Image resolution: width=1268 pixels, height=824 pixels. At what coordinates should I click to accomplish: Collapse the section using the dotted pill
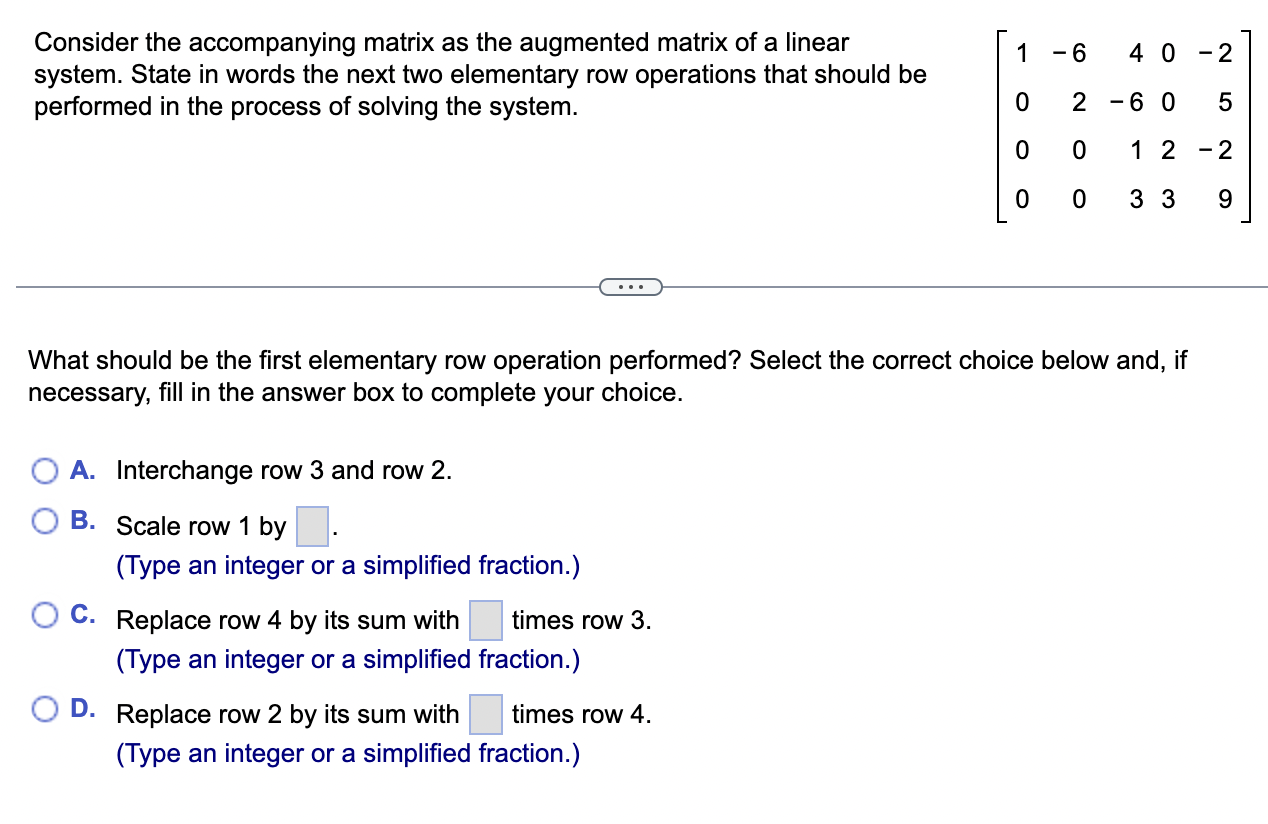[631, 286]
